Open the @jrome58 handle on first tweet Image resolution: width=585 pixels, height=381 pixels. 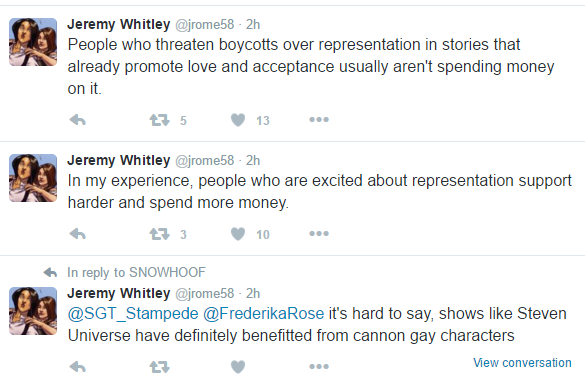(204, 25)
